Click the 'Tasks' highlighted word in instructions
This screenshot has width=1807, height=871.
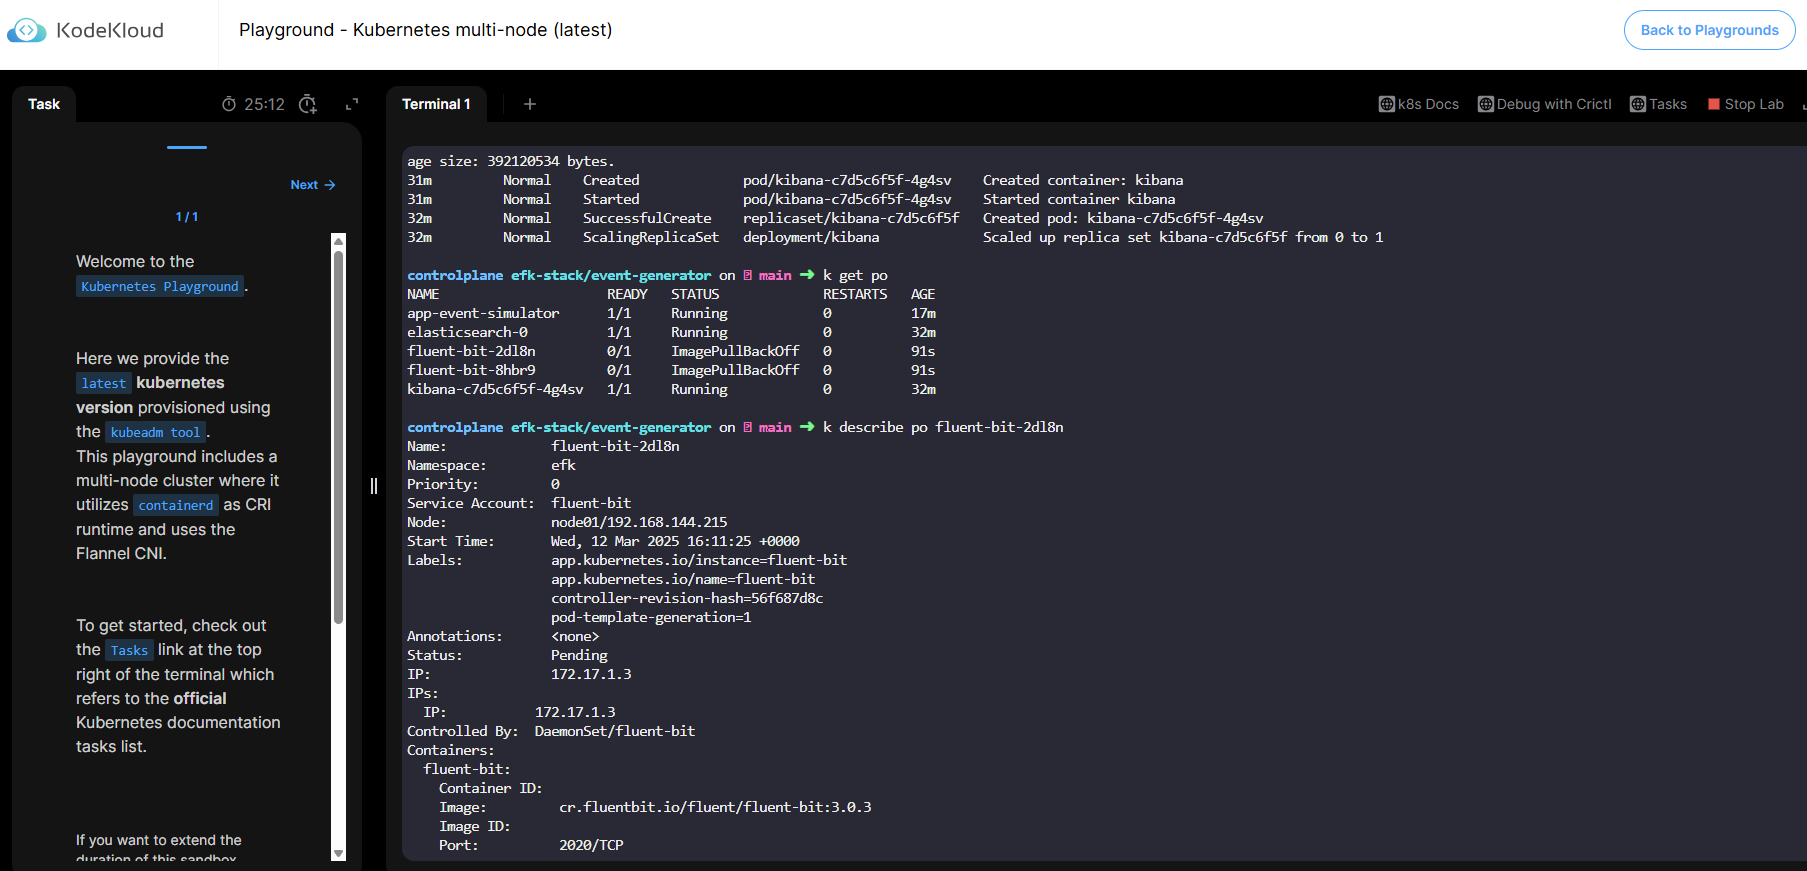[129, 651]
